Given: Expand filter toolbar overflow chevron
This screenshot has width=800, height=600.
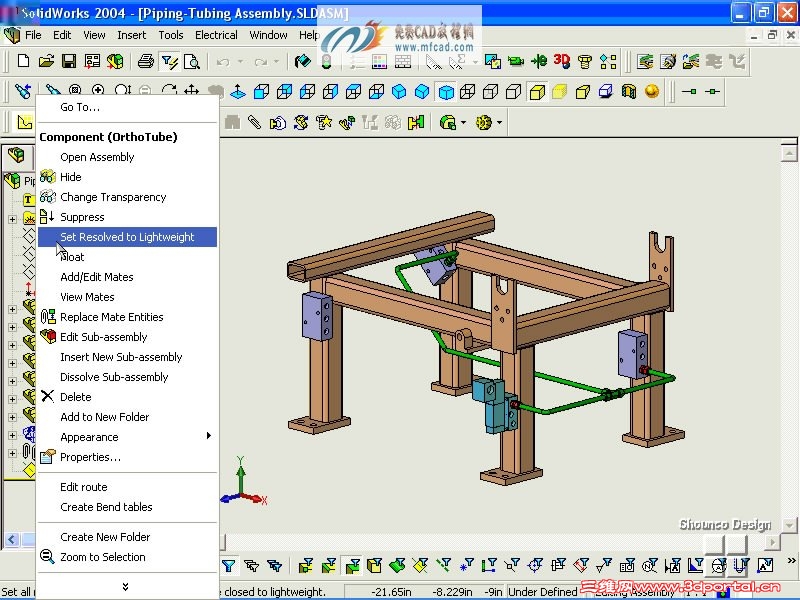Looking at the screenshot, I should (x=791, y=561).
